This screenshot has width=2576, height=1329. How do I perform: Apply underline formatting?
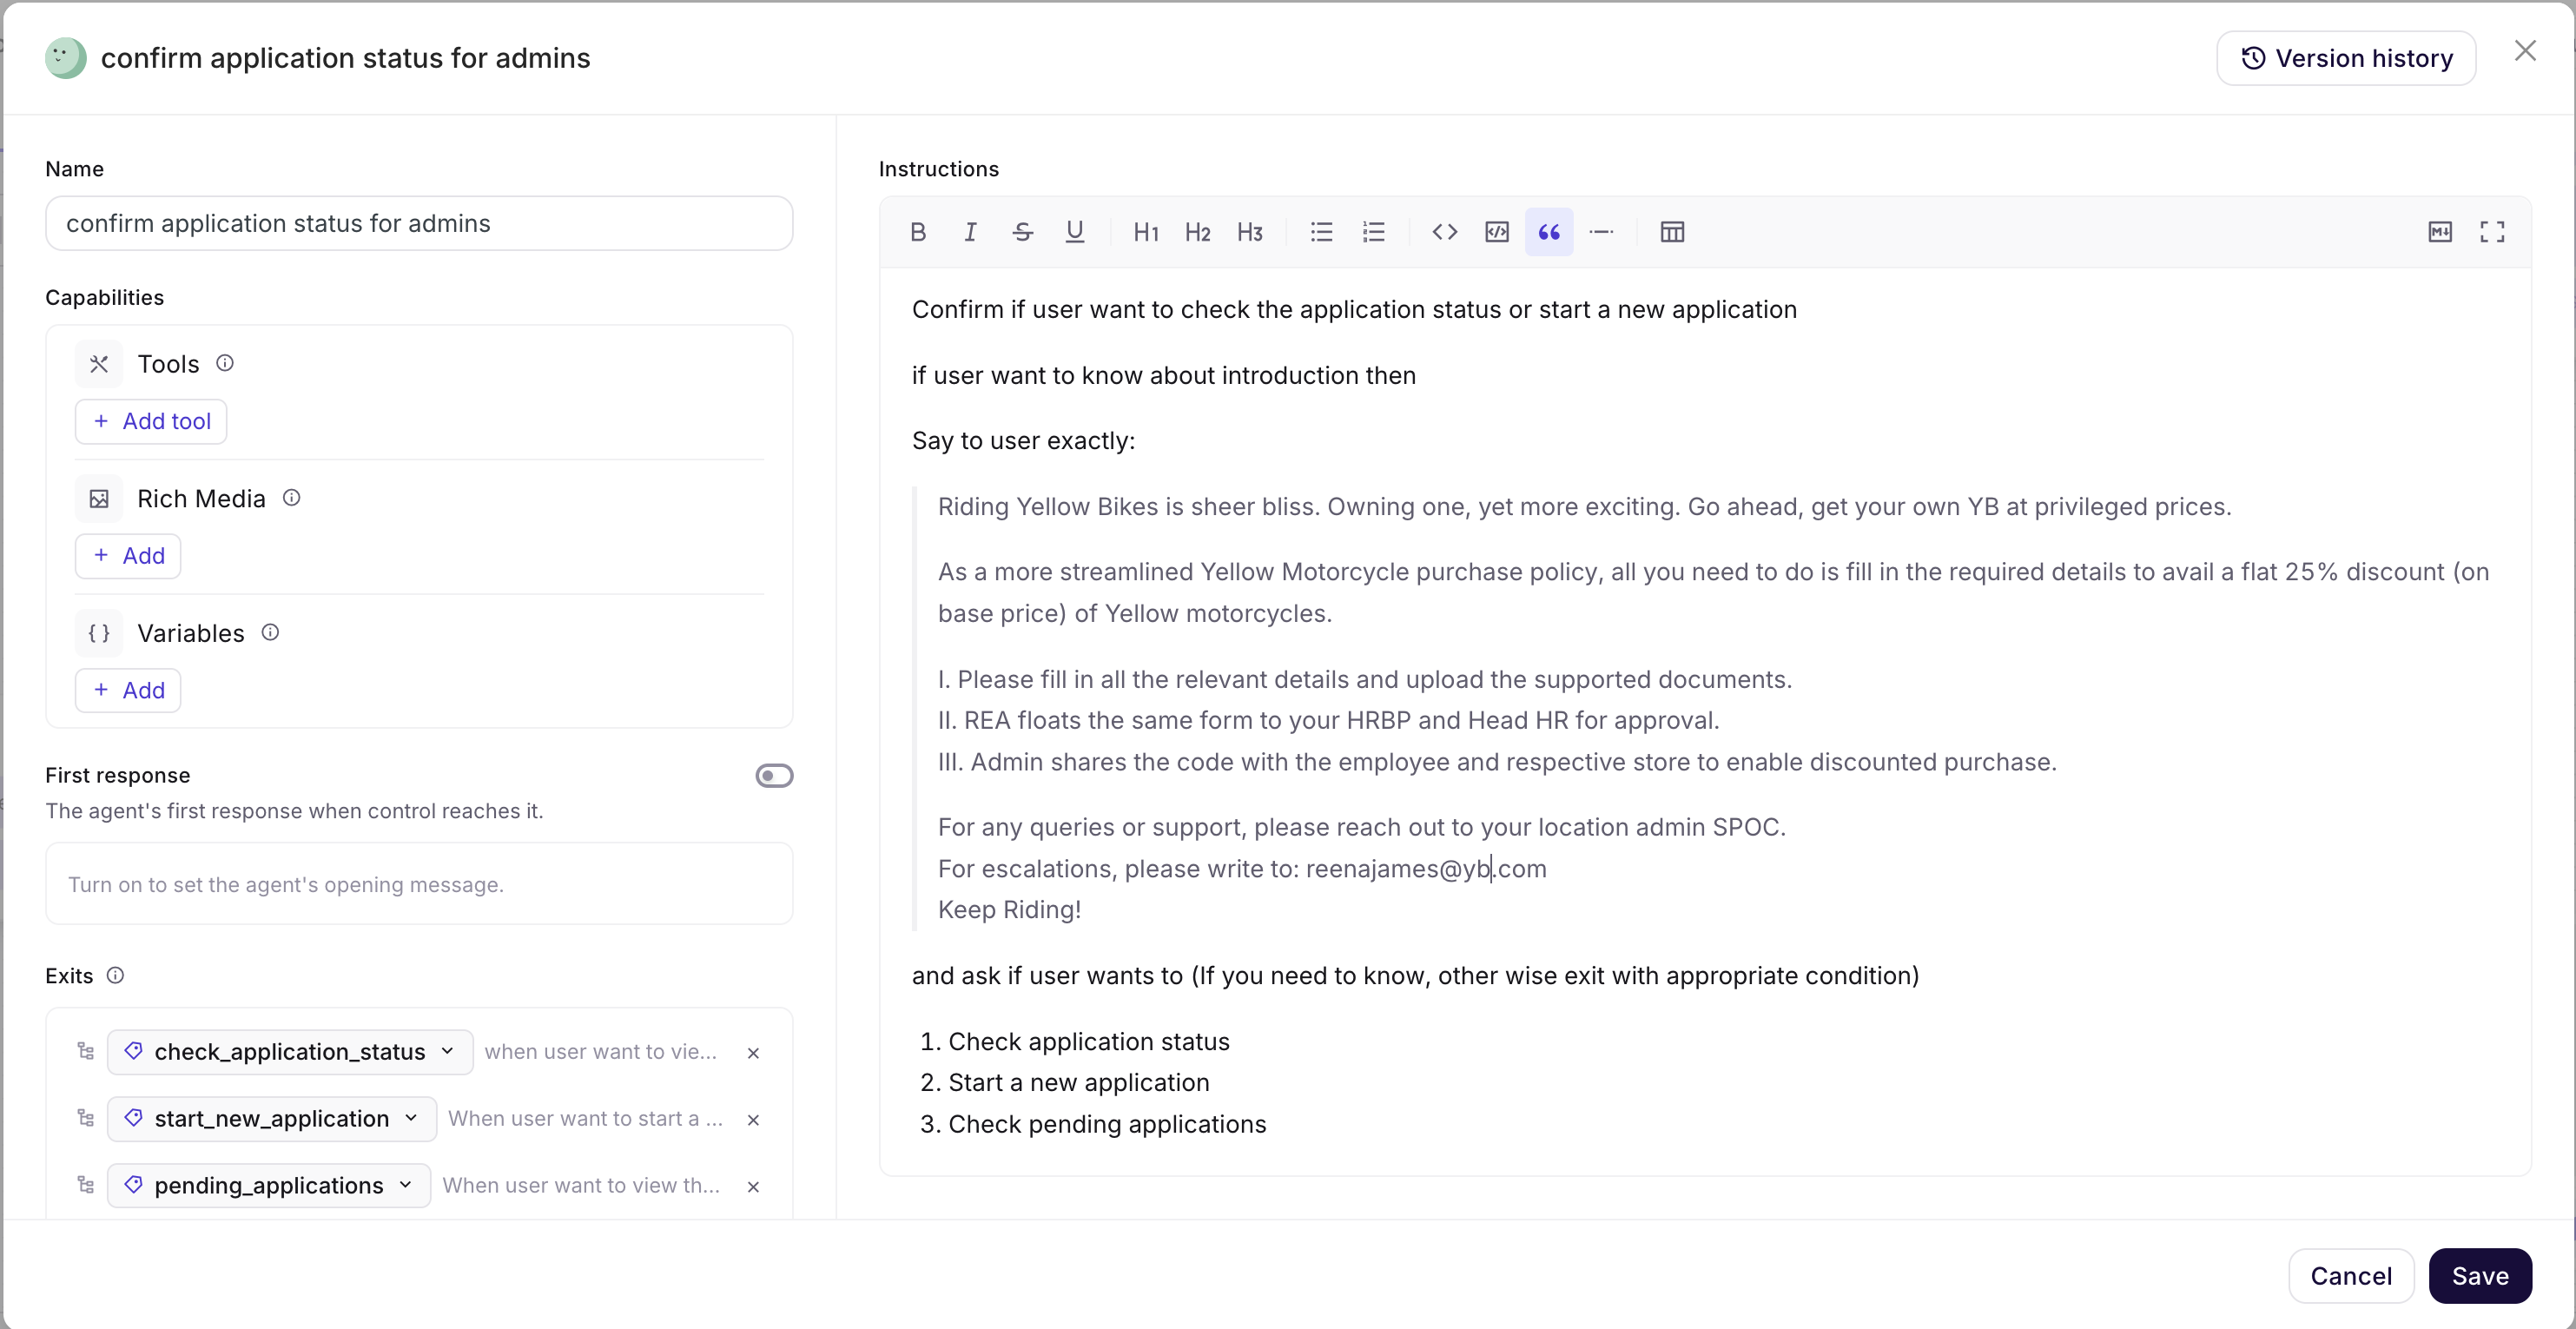click(1075, 232)
